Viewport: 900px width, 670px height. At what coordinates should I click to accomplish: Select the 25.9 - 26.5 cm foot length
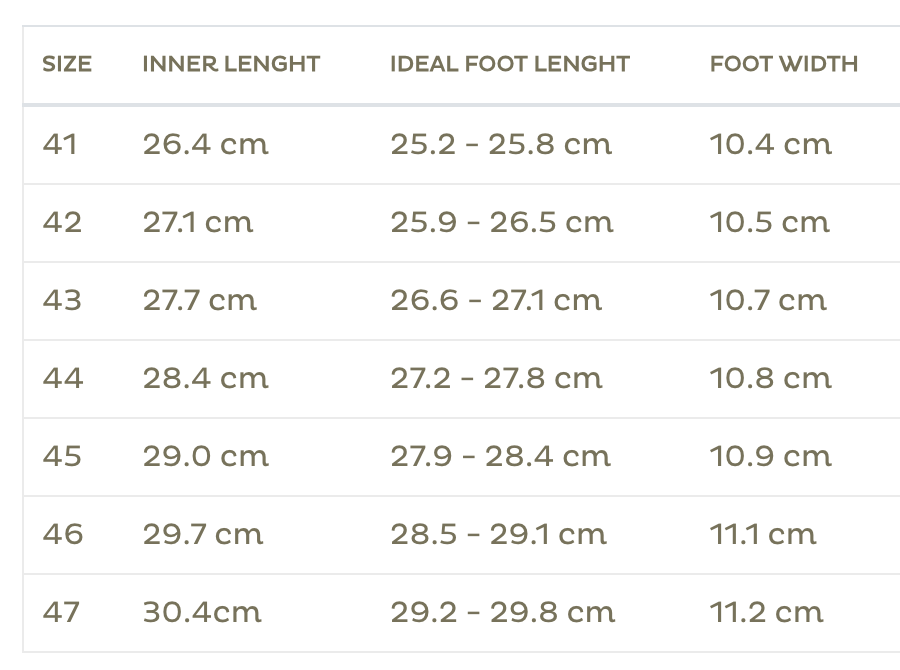[x=502, y=222]
